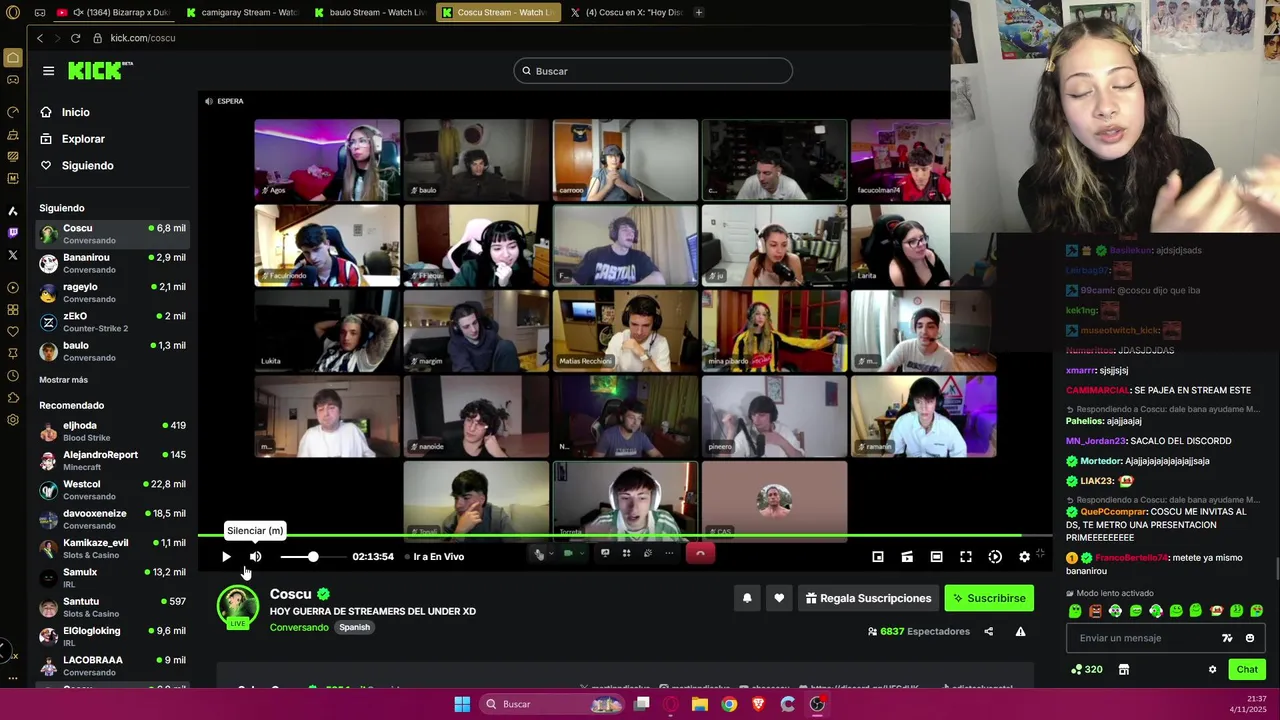Screen dimensions: 1280x720
Task: End the call with the red hang-up button
Action: (700, 554)
